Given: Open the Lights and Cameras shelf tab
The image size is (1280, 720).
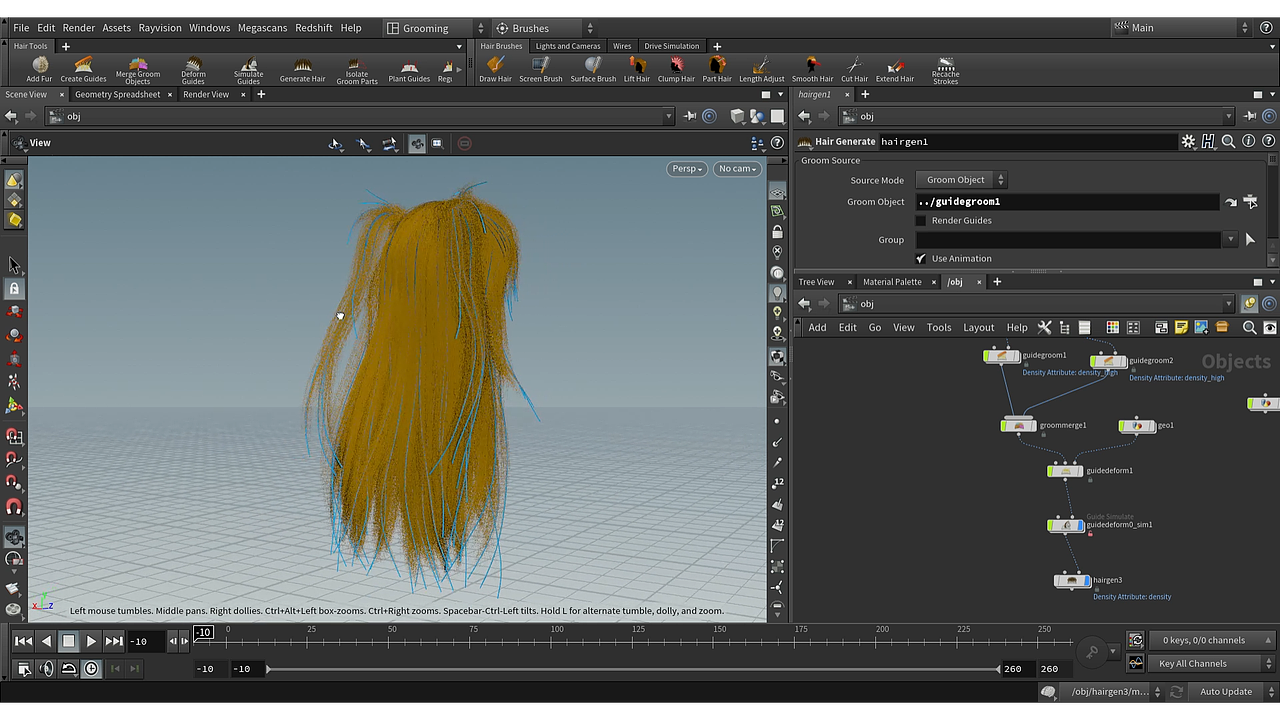Looking at the screenshot, I should tap(568, 46).
